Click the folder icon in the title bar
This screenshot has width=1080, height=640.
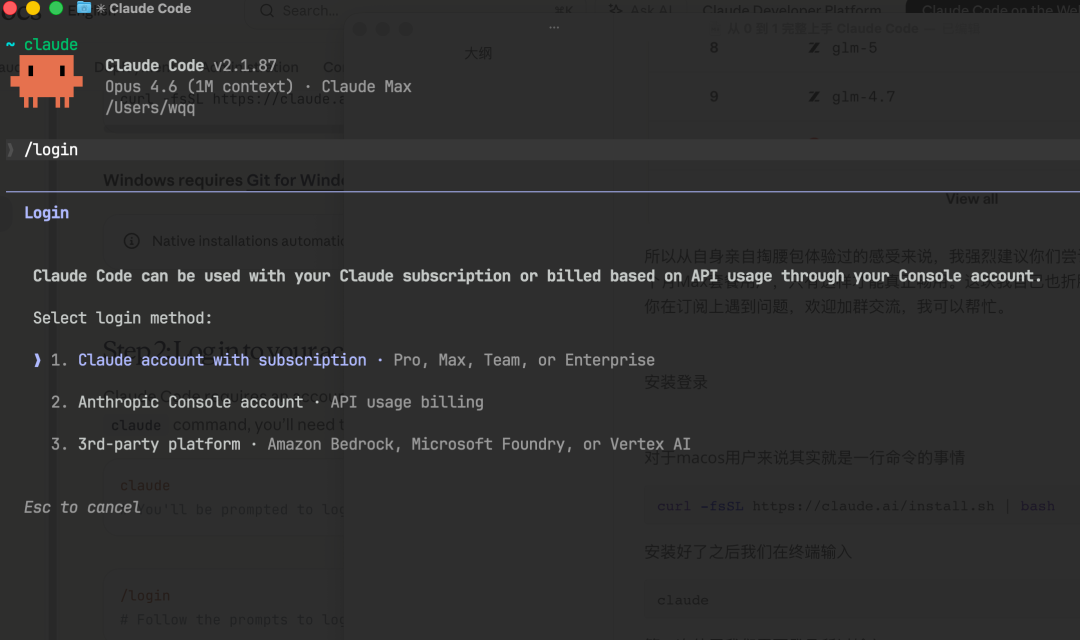click(84, 8)
